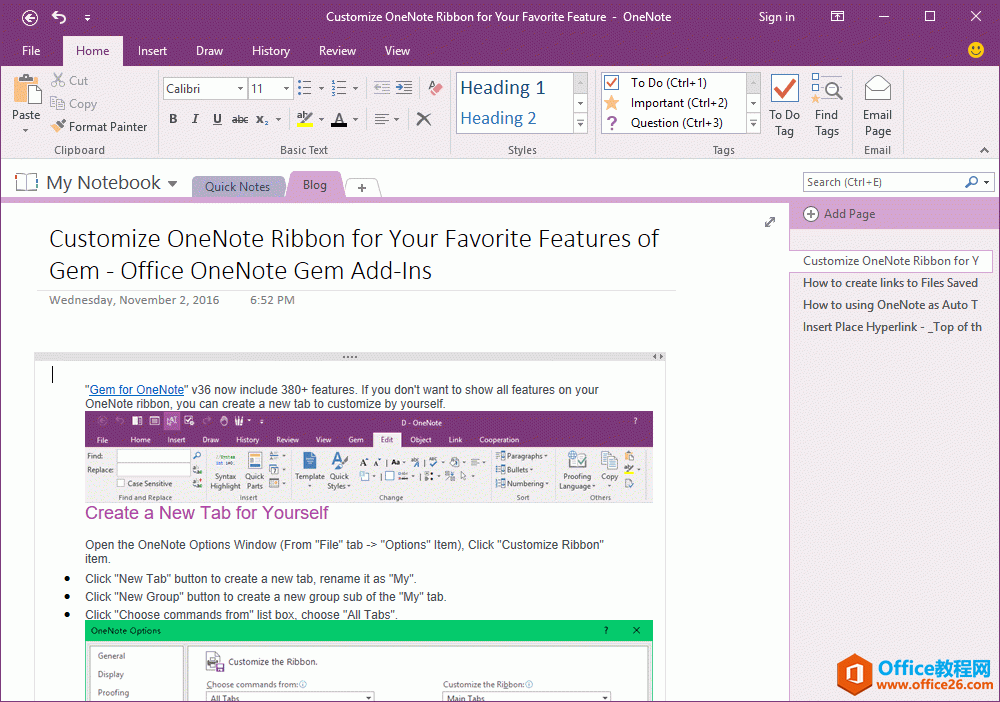Expand the subscript/superscript arrow
Image resolution: width=1000 pixels, height=702 pixels.
pos(278,119)
